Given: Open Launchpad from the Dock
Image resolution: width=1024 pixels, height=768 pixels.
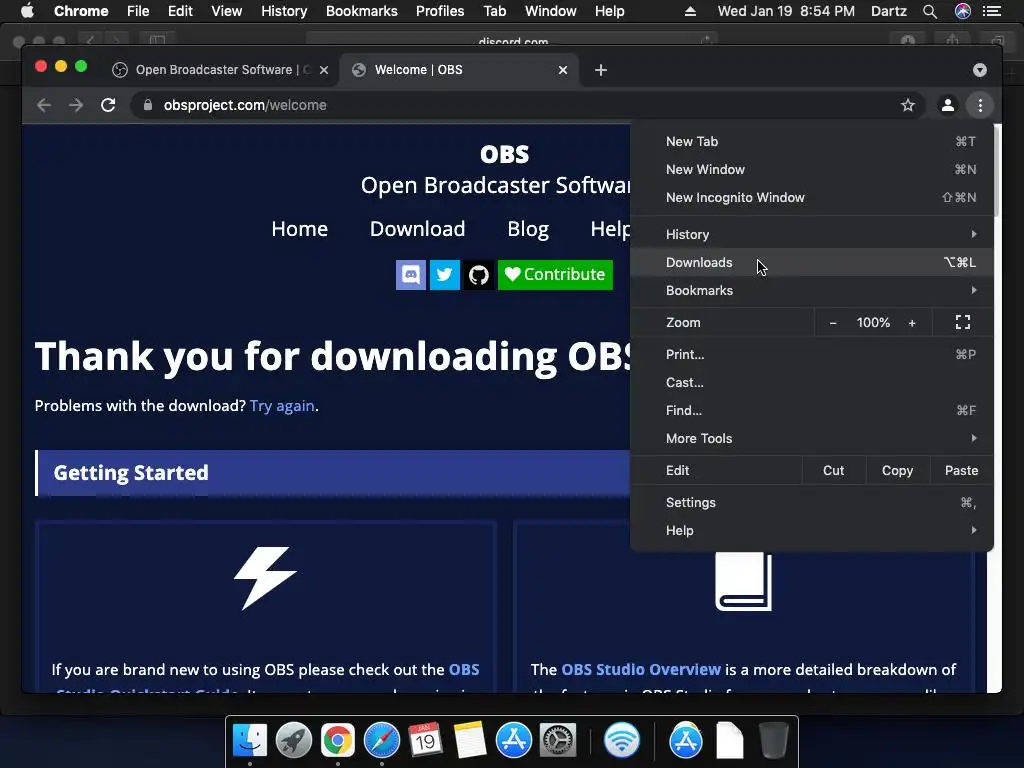Looking at the screenshot, I should tap(293, 741).
